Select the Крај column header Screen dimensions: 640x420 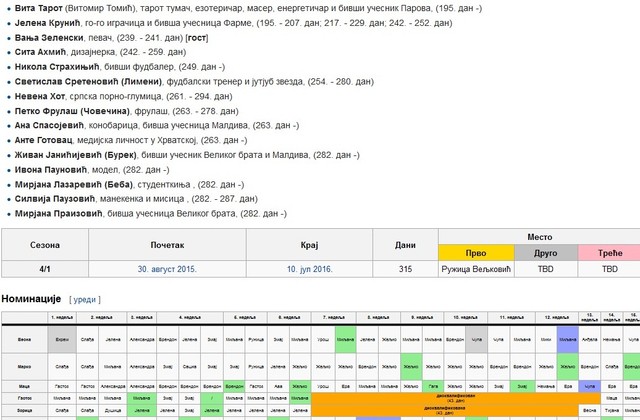coord(309,245)
